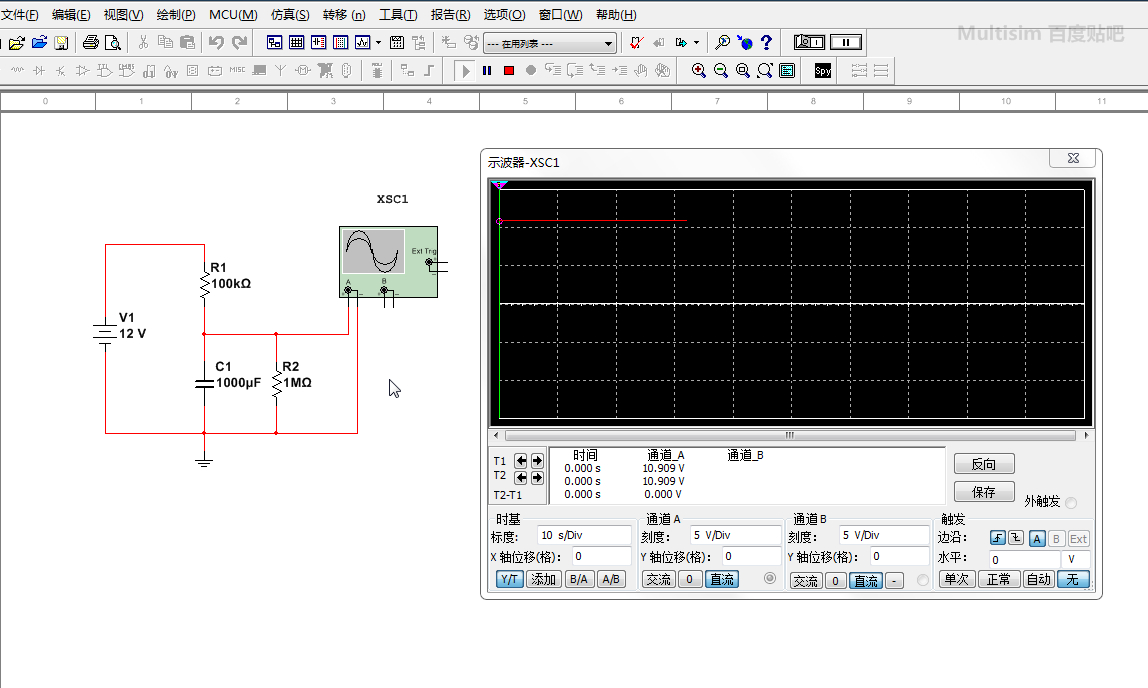This screenshot has width=1148, height=688.
Task: Expand the Grapher icon dropdown arrow
Action: pyautogui.click(x=378, y=43)
